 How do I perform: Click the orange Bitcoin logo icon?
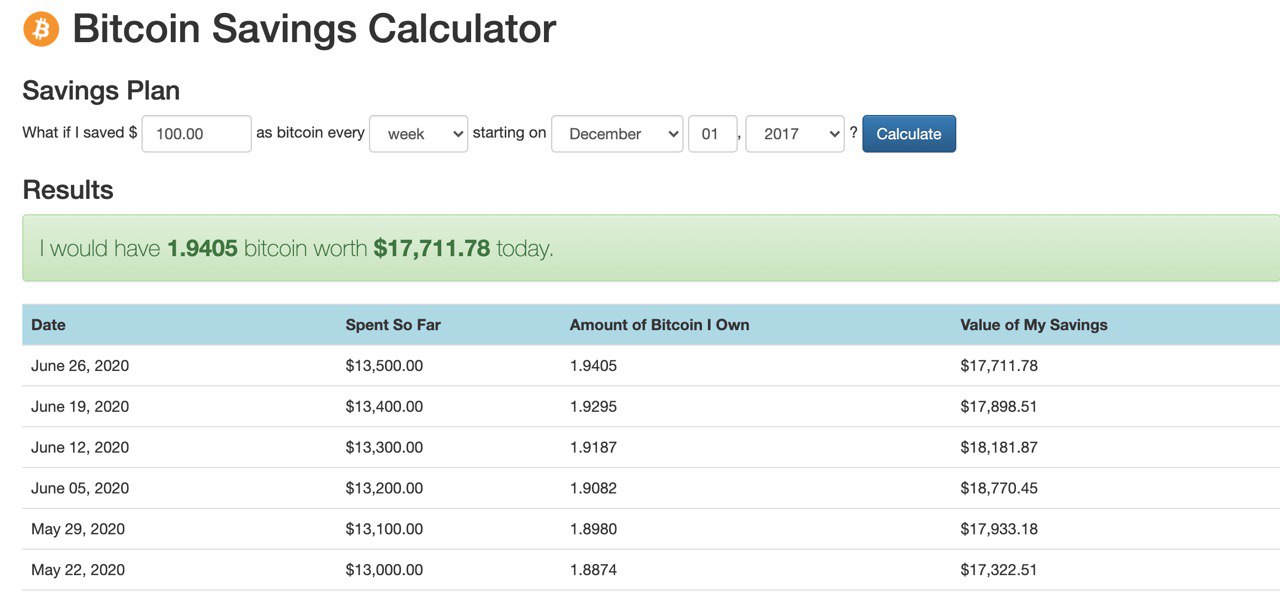(x=41, y=29)
